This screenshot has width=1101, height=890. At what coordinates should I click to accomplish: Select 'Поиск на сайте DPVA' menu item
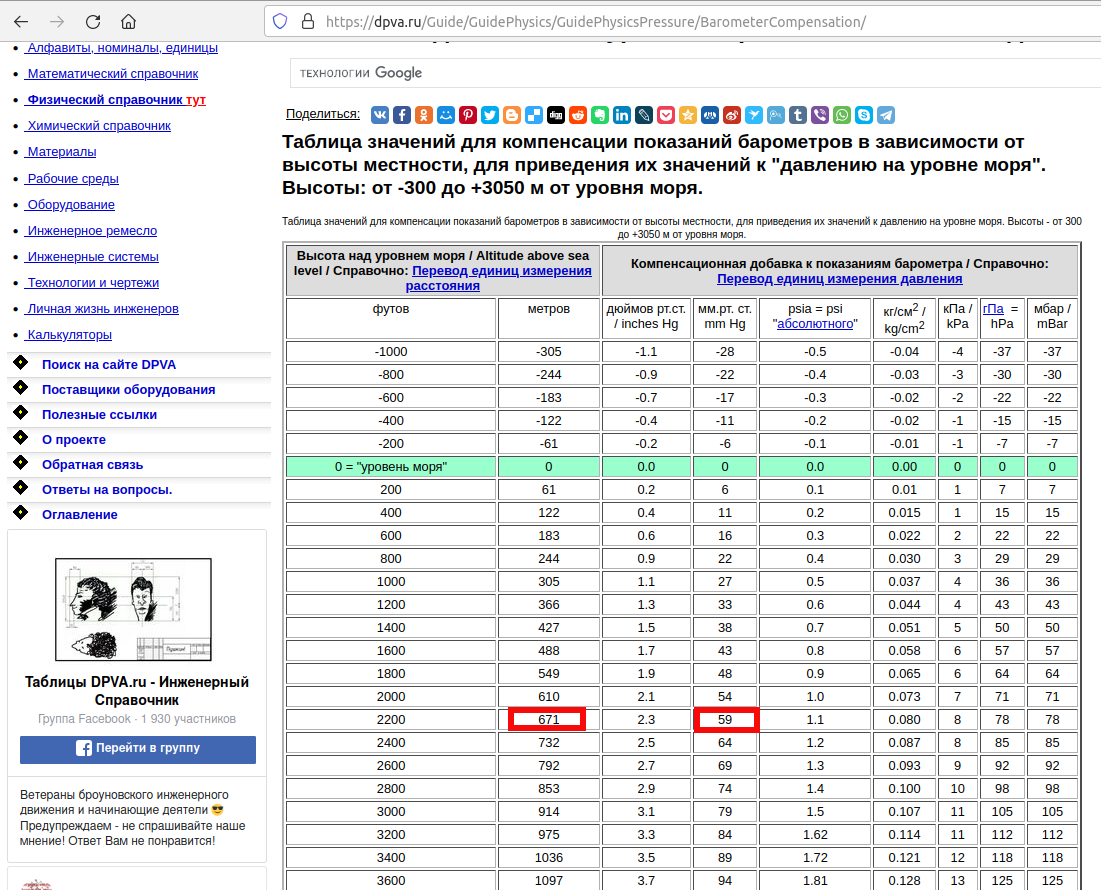[x=108, y=365]
